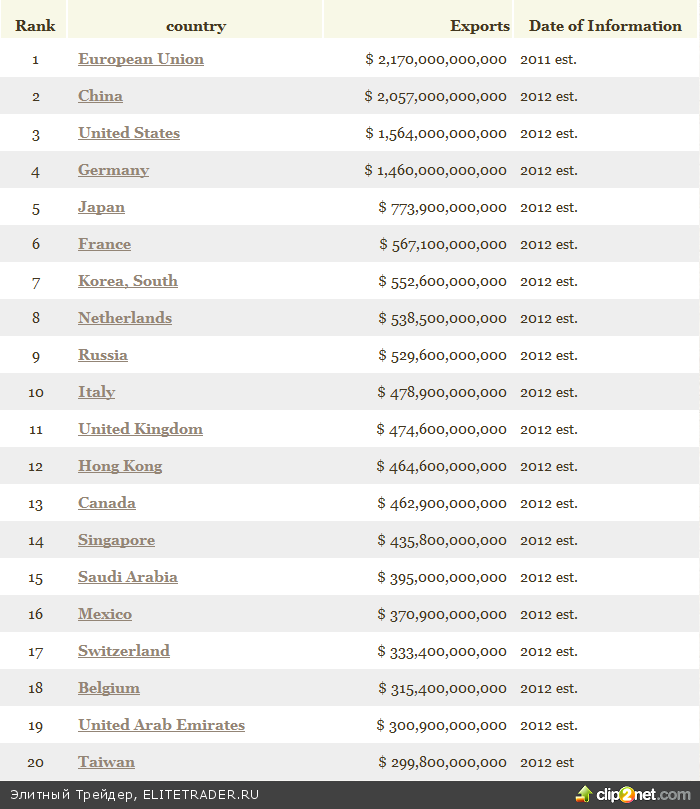This screenshot has height=809, width=700.
Task: Open the Korea, South link
Action: pyautogui.click(x=128, y=281)
